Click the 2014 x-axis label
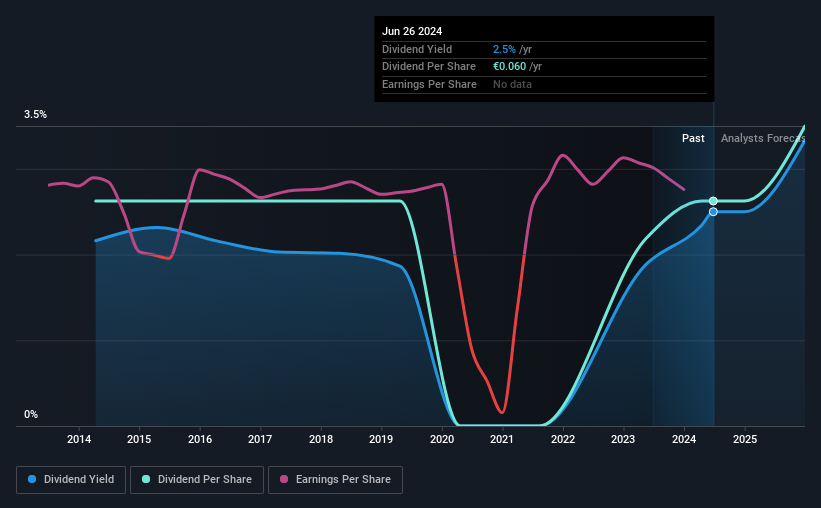 [79, 439]
